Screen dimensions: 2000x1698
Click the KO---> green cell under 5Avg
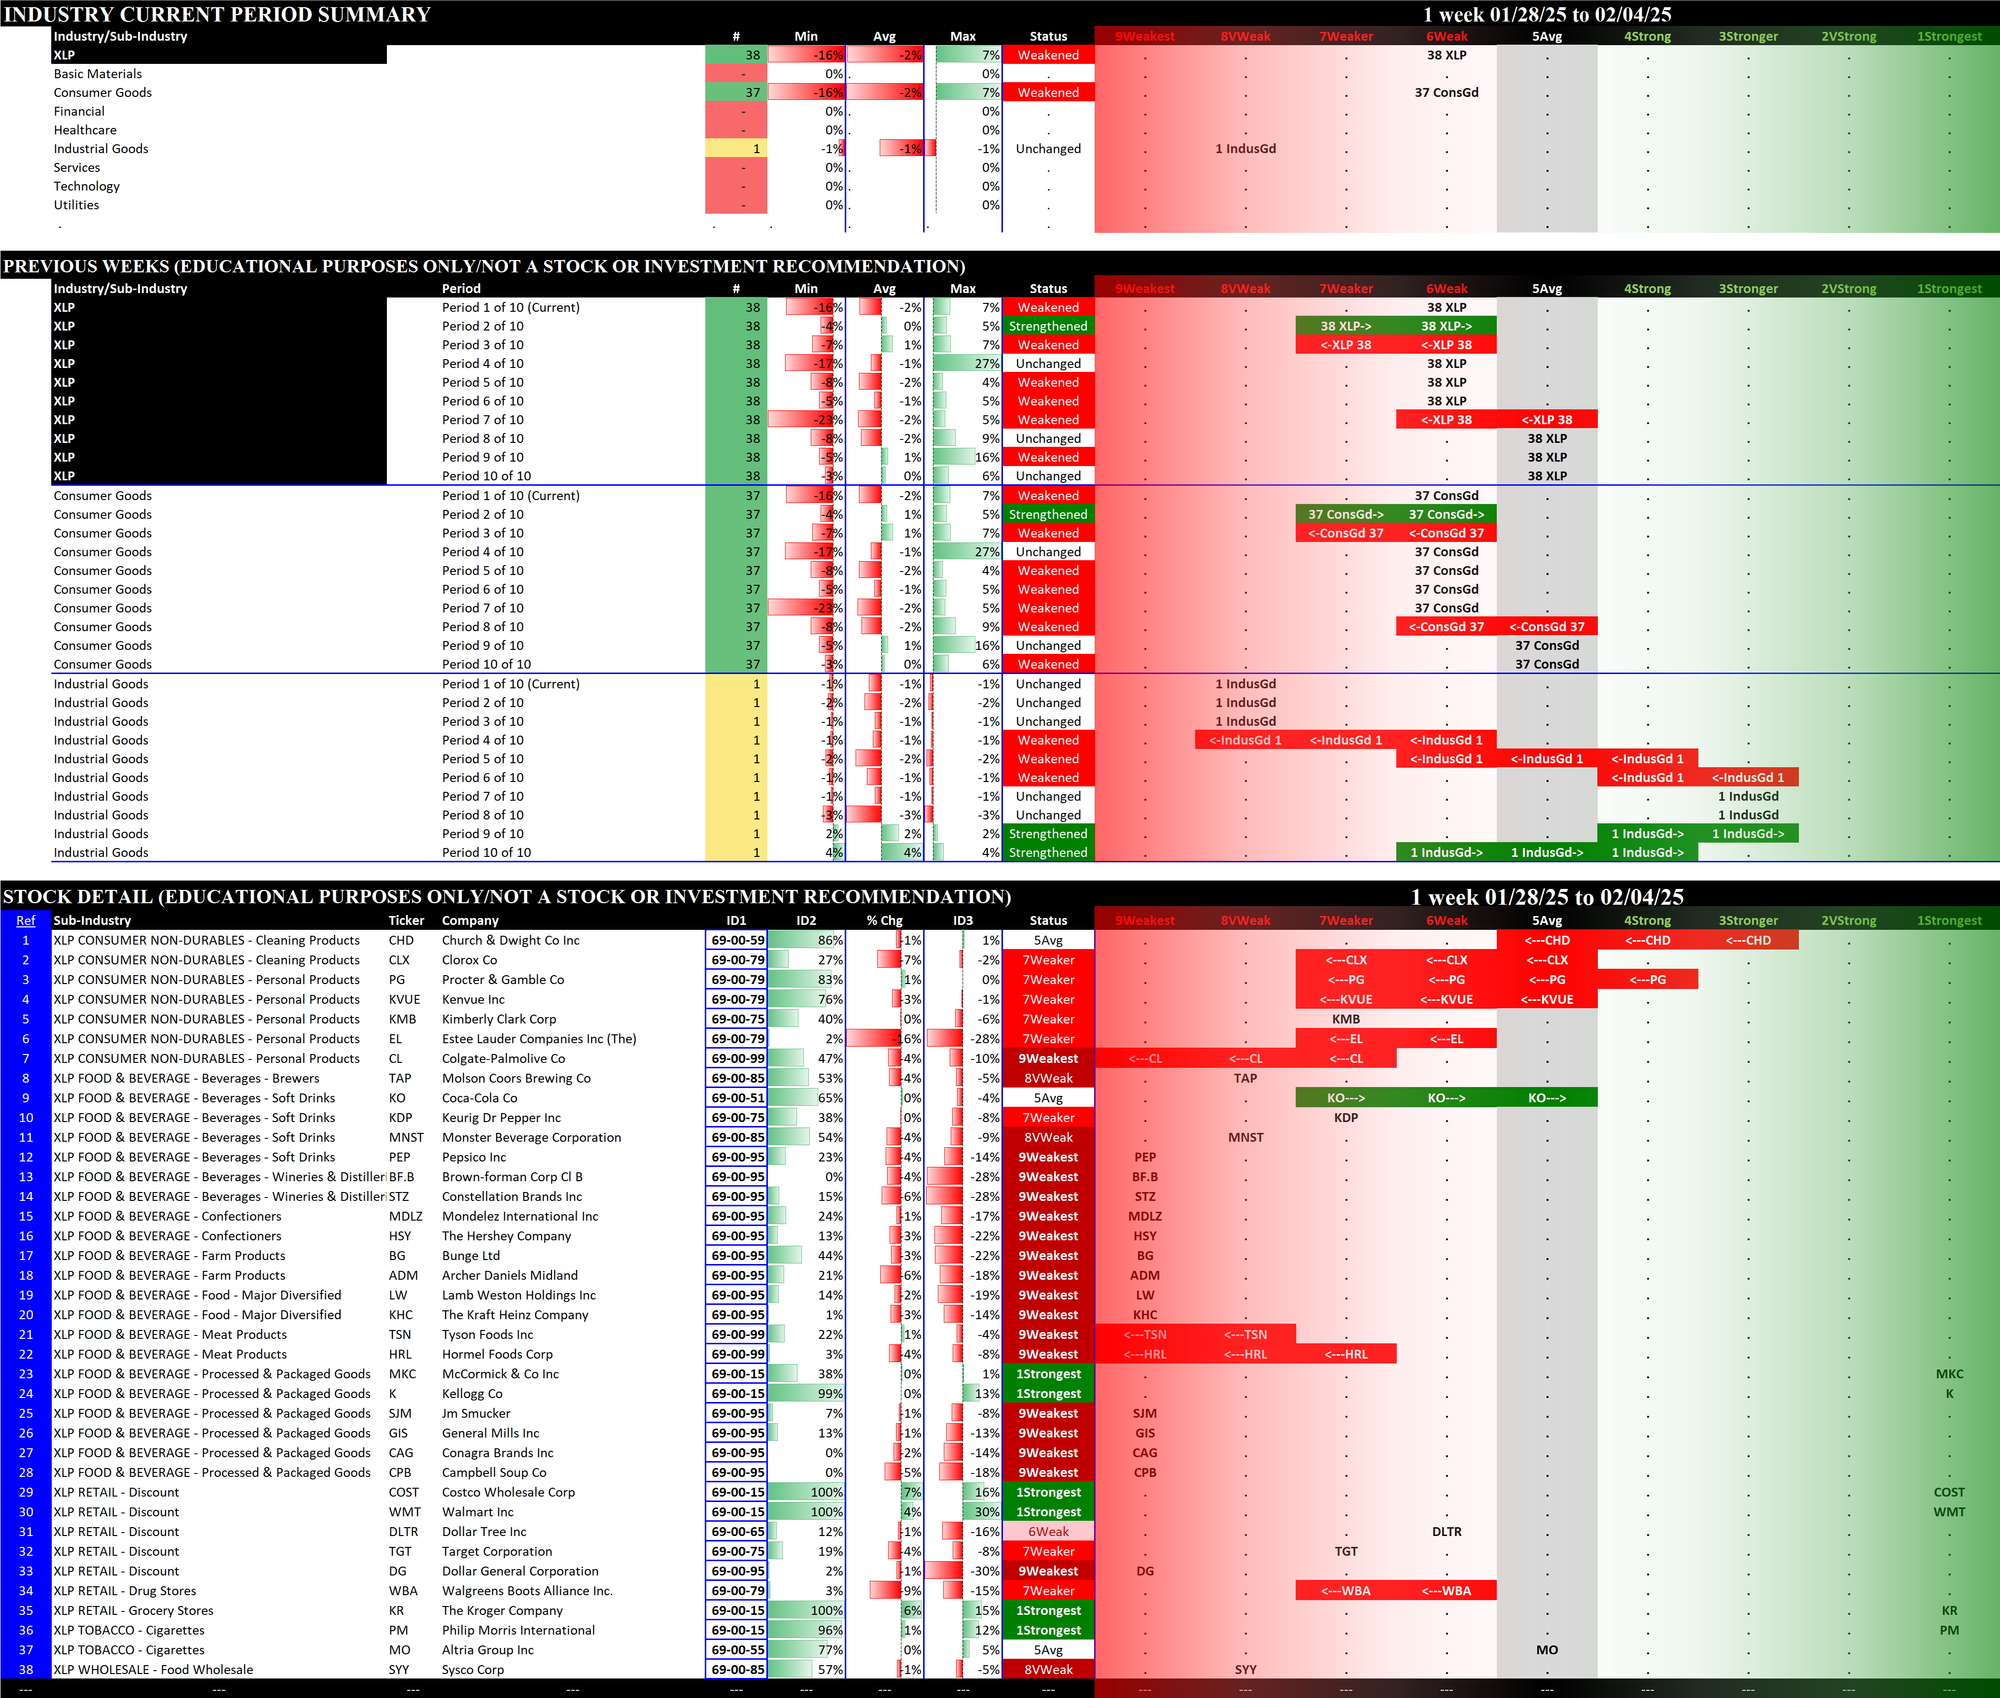[x=1546, y=1098]
